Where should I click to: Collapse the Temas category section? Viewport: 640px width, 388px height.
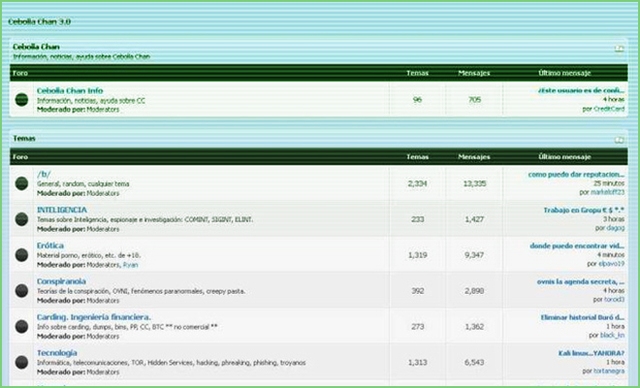tap(619, 140)
